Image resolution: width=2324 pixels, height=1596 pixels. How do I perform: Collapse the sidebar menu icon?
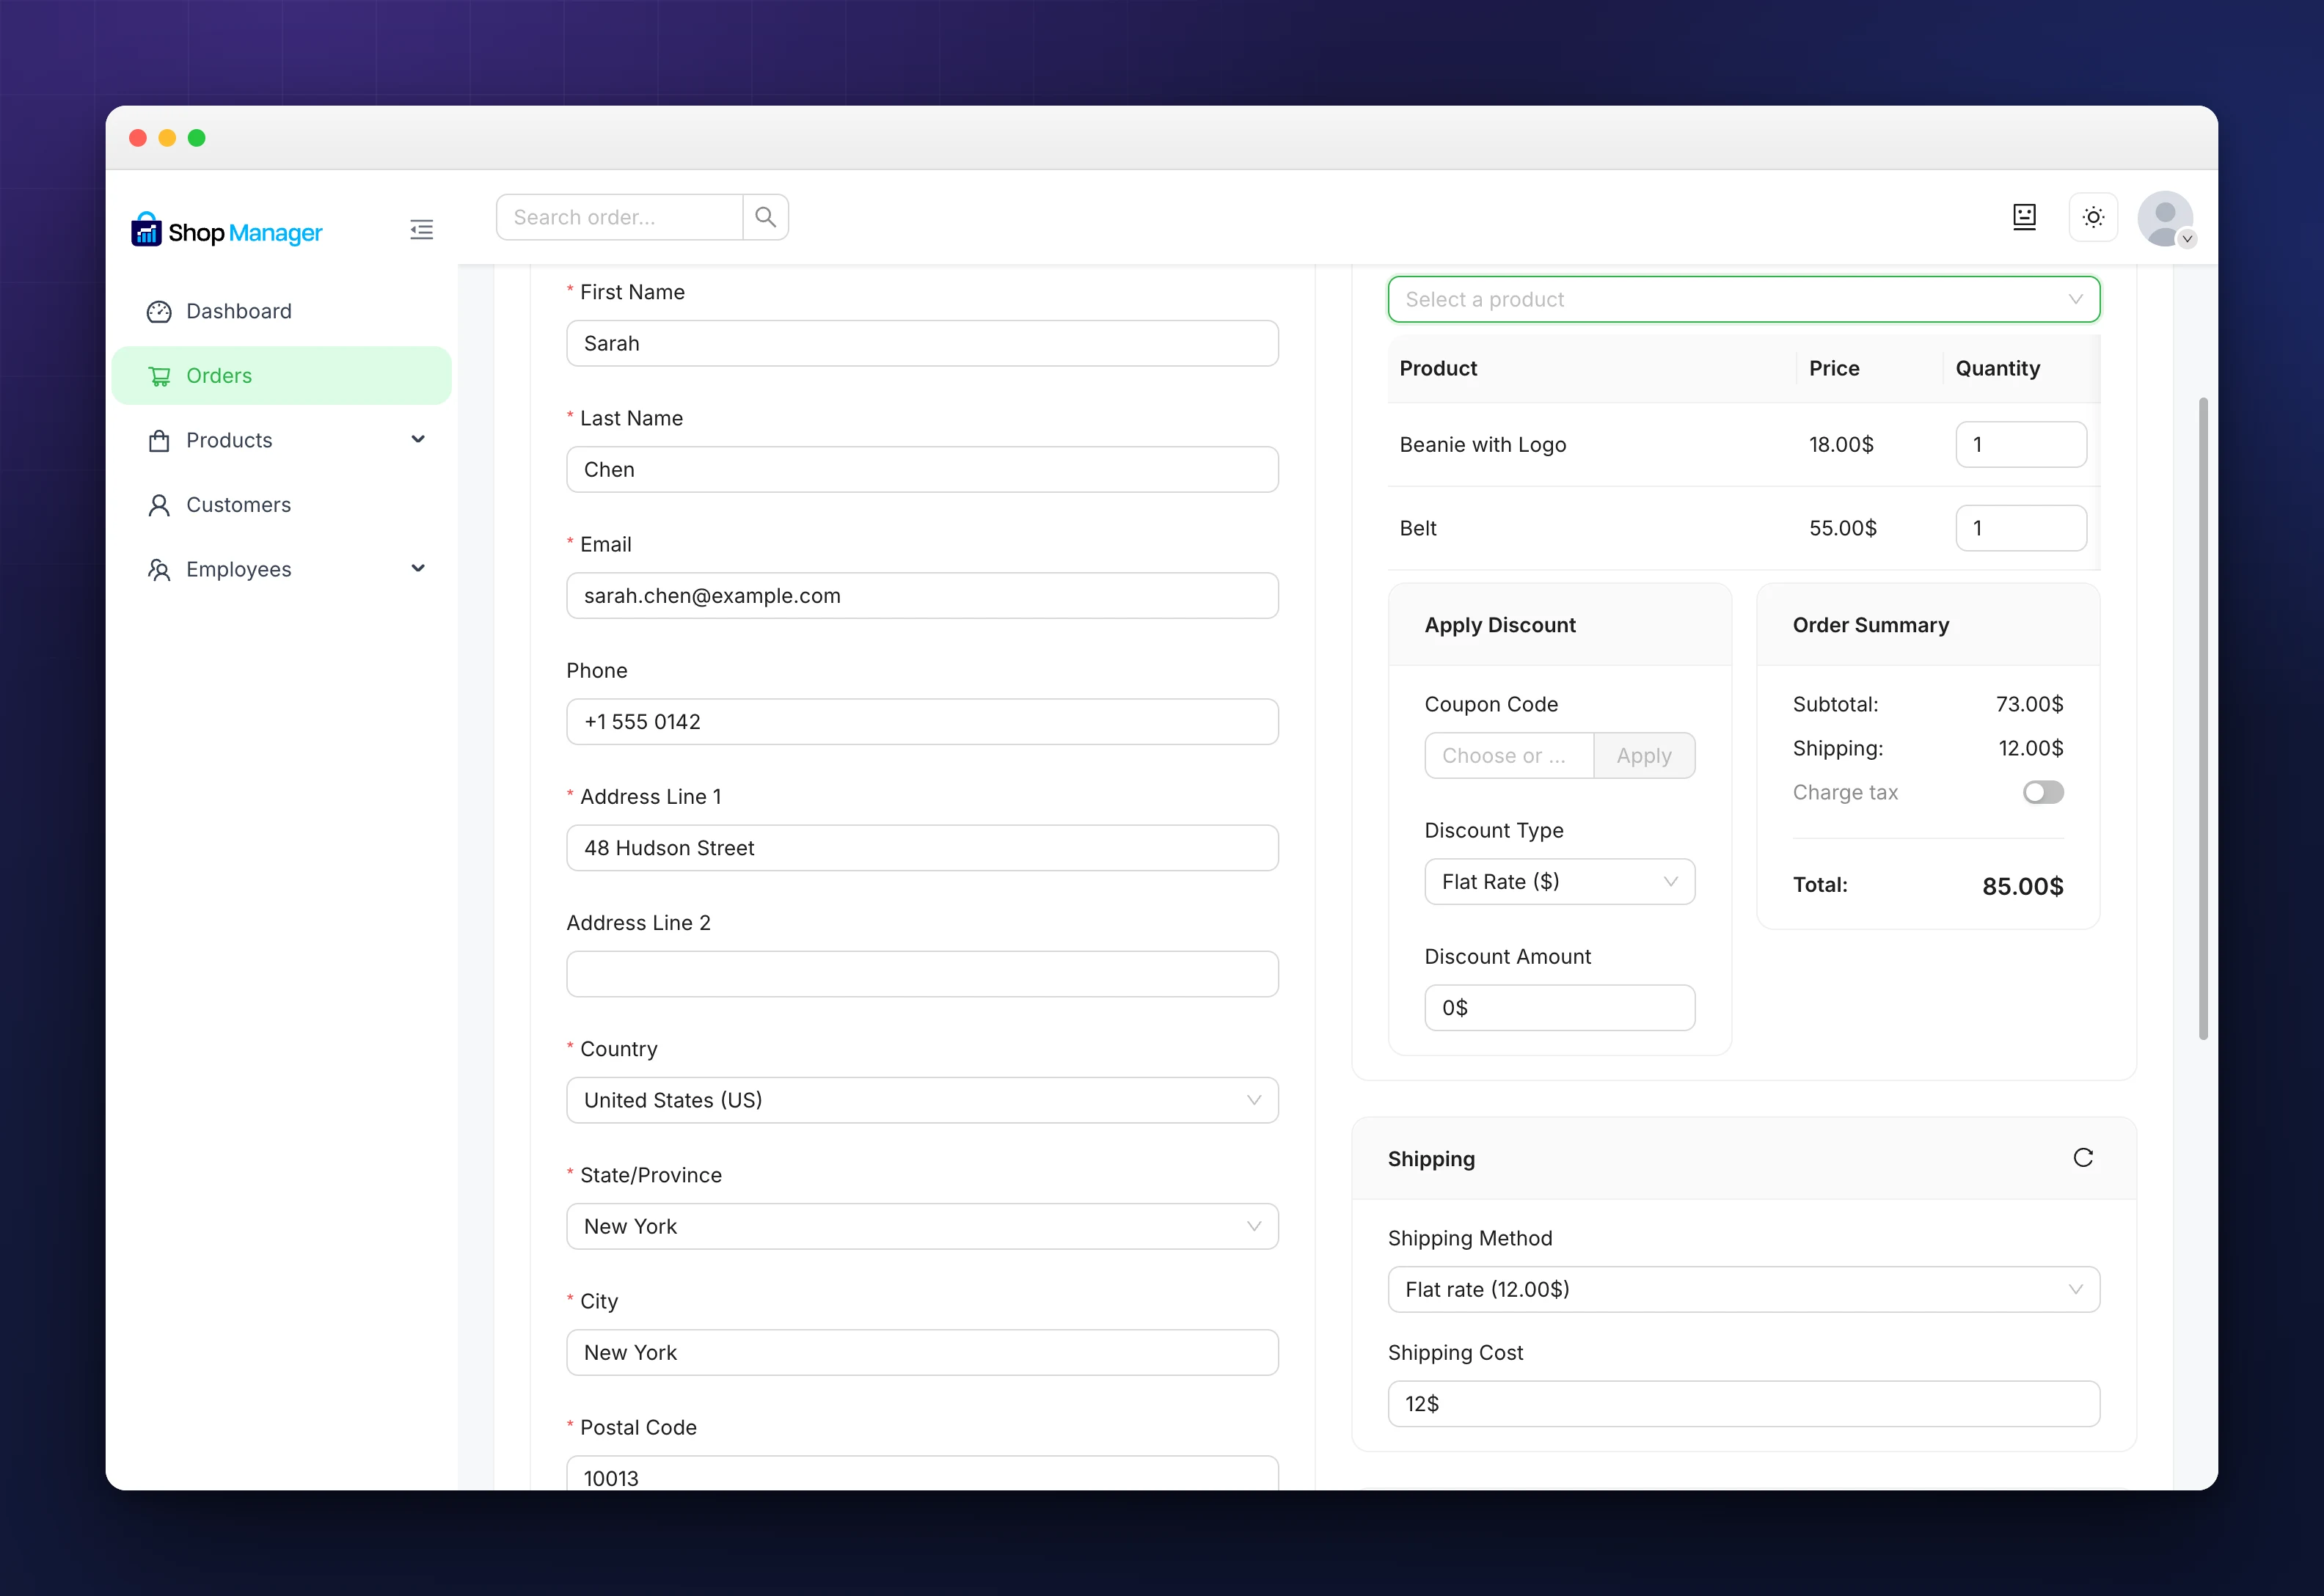tap(421, 230)
